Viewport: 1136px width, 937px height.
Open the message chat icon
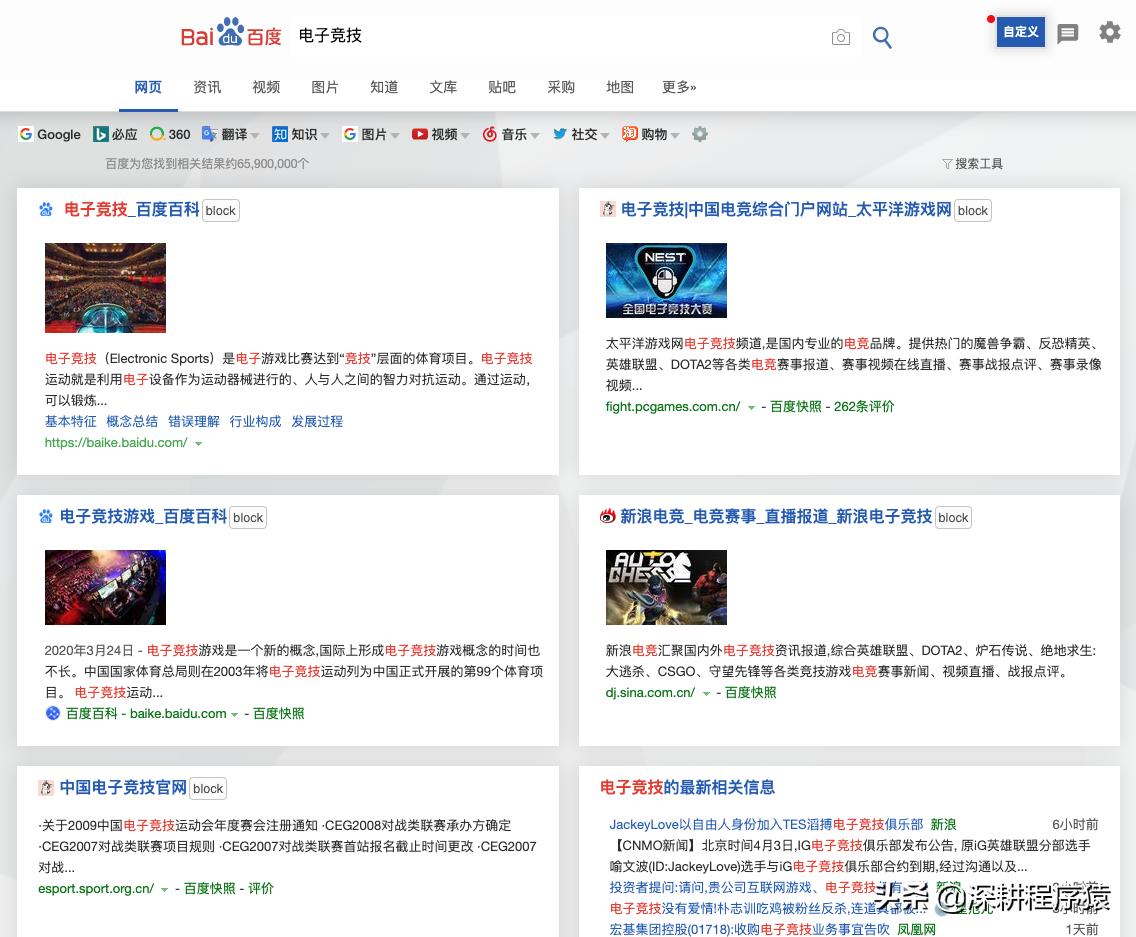(1067, 33)
